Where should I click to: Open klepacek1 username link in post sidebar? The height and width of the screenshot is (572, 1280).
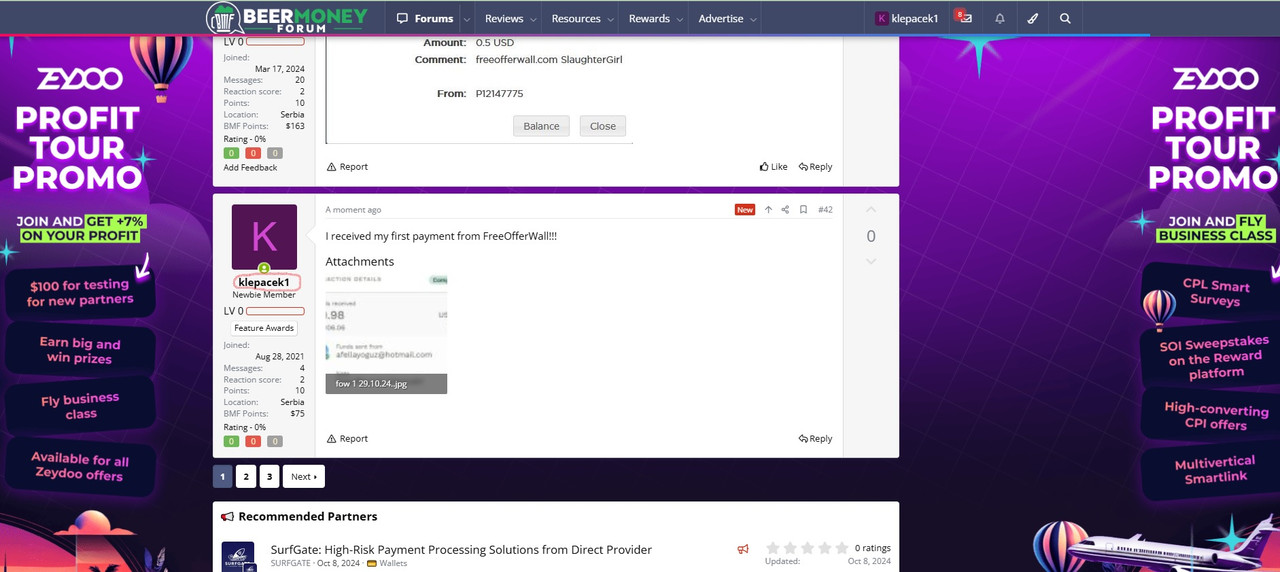coord(264,282)
